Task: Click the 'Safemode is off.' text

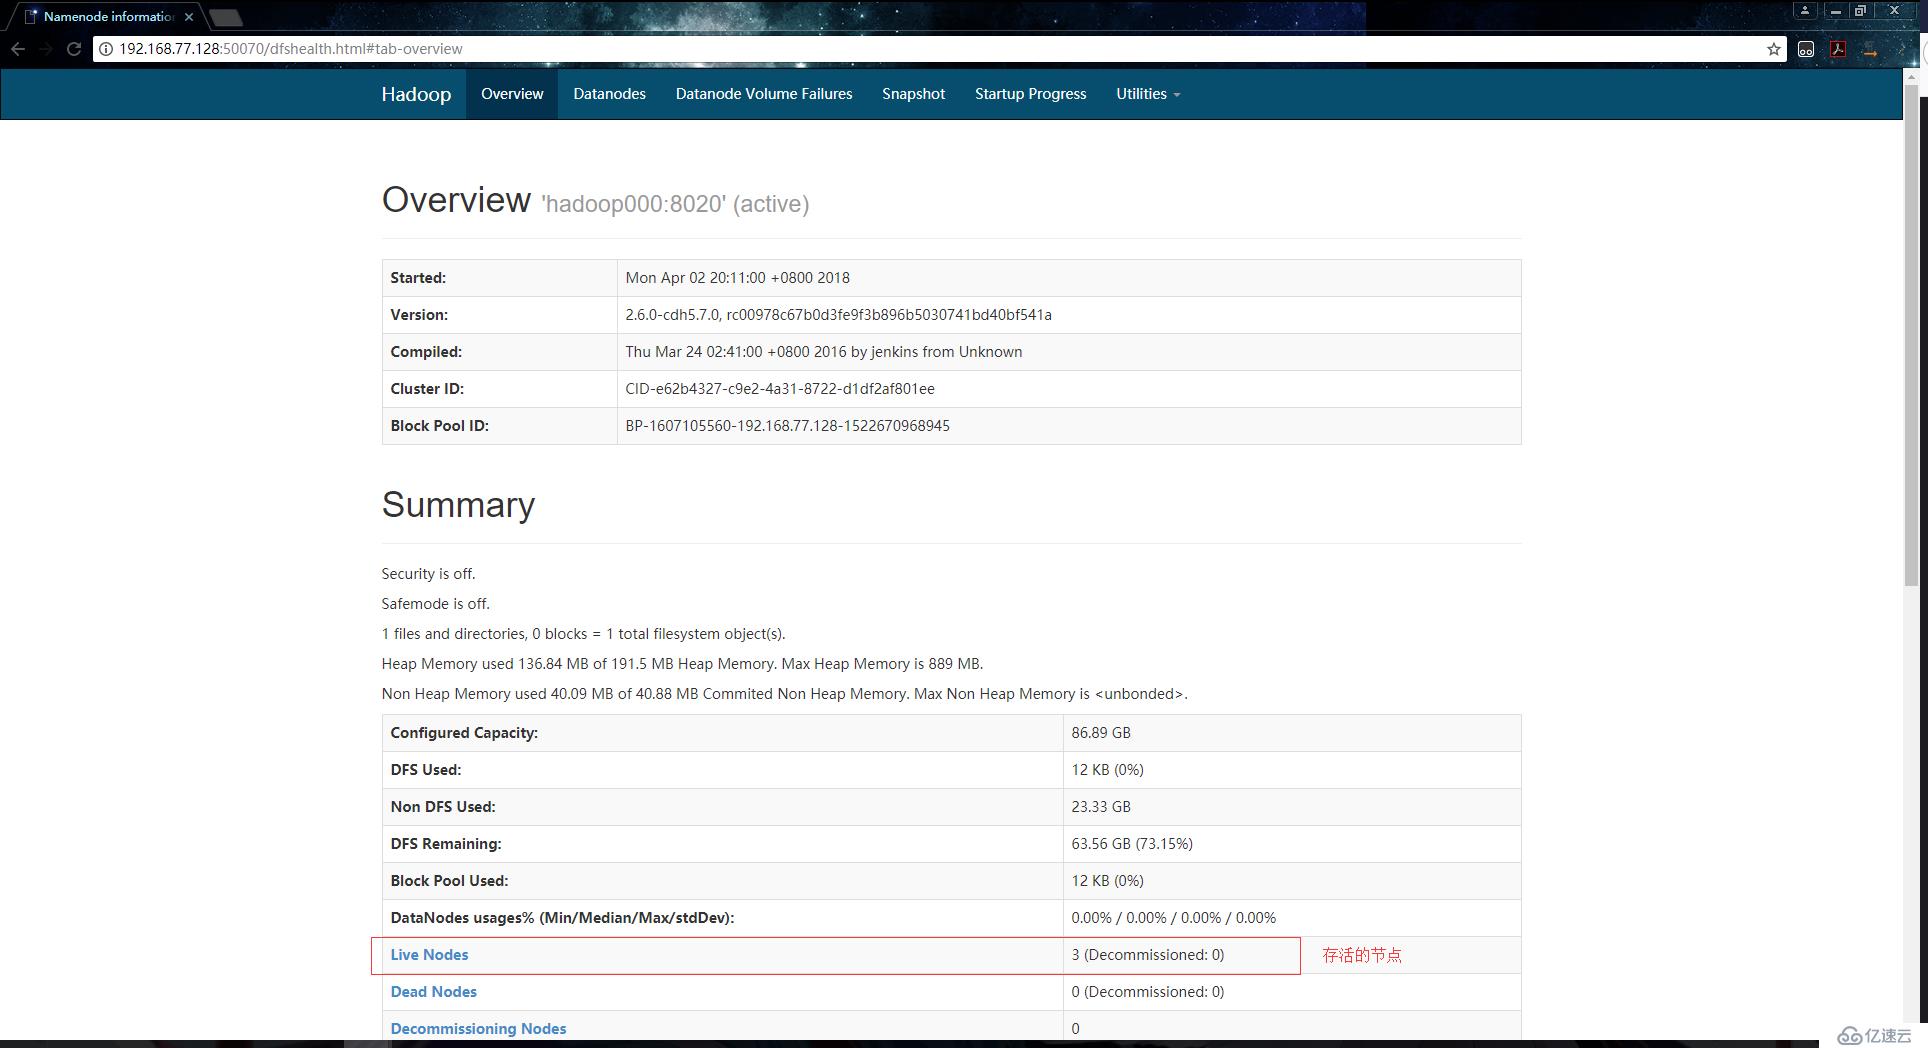Action: point(435,604)
